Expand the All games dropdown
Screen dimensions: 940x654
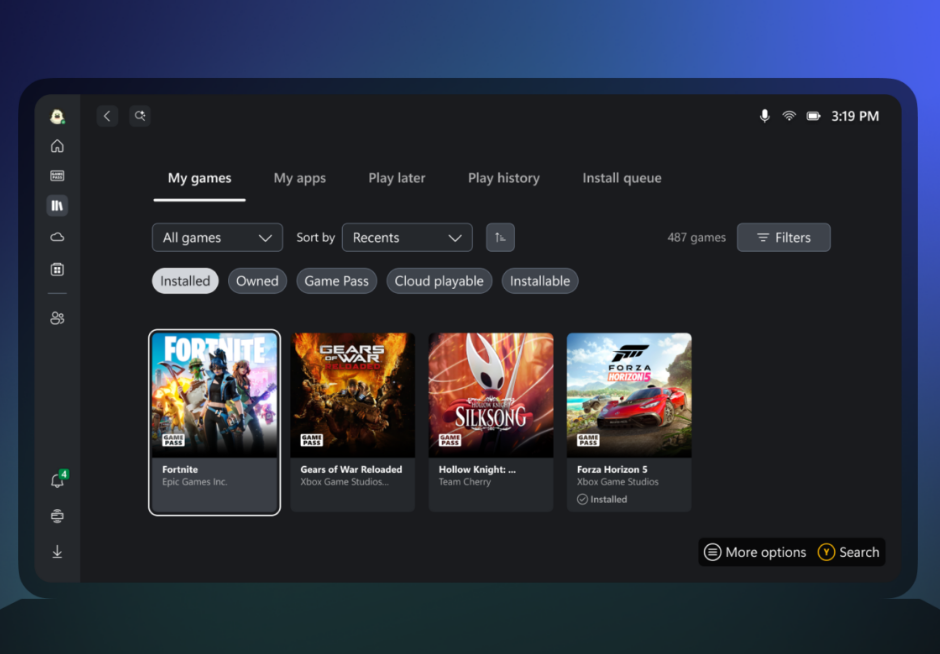click(x=217, y=237)
